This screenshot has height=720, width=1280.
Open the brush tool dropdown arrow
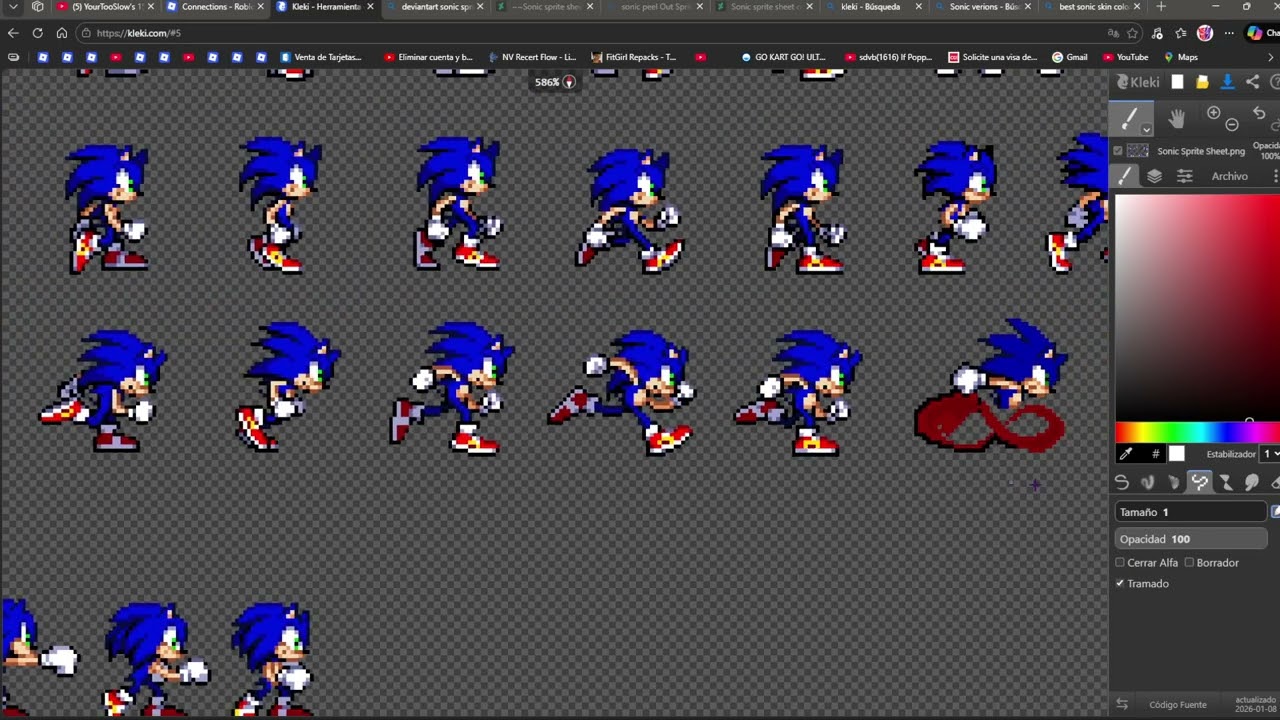[1146, 129]
